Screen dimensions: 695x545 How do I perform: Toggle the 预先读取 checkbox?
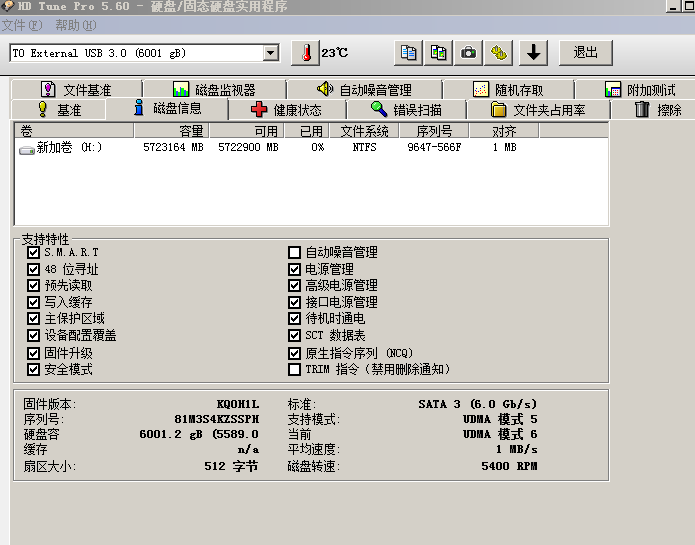click(33, 286)
